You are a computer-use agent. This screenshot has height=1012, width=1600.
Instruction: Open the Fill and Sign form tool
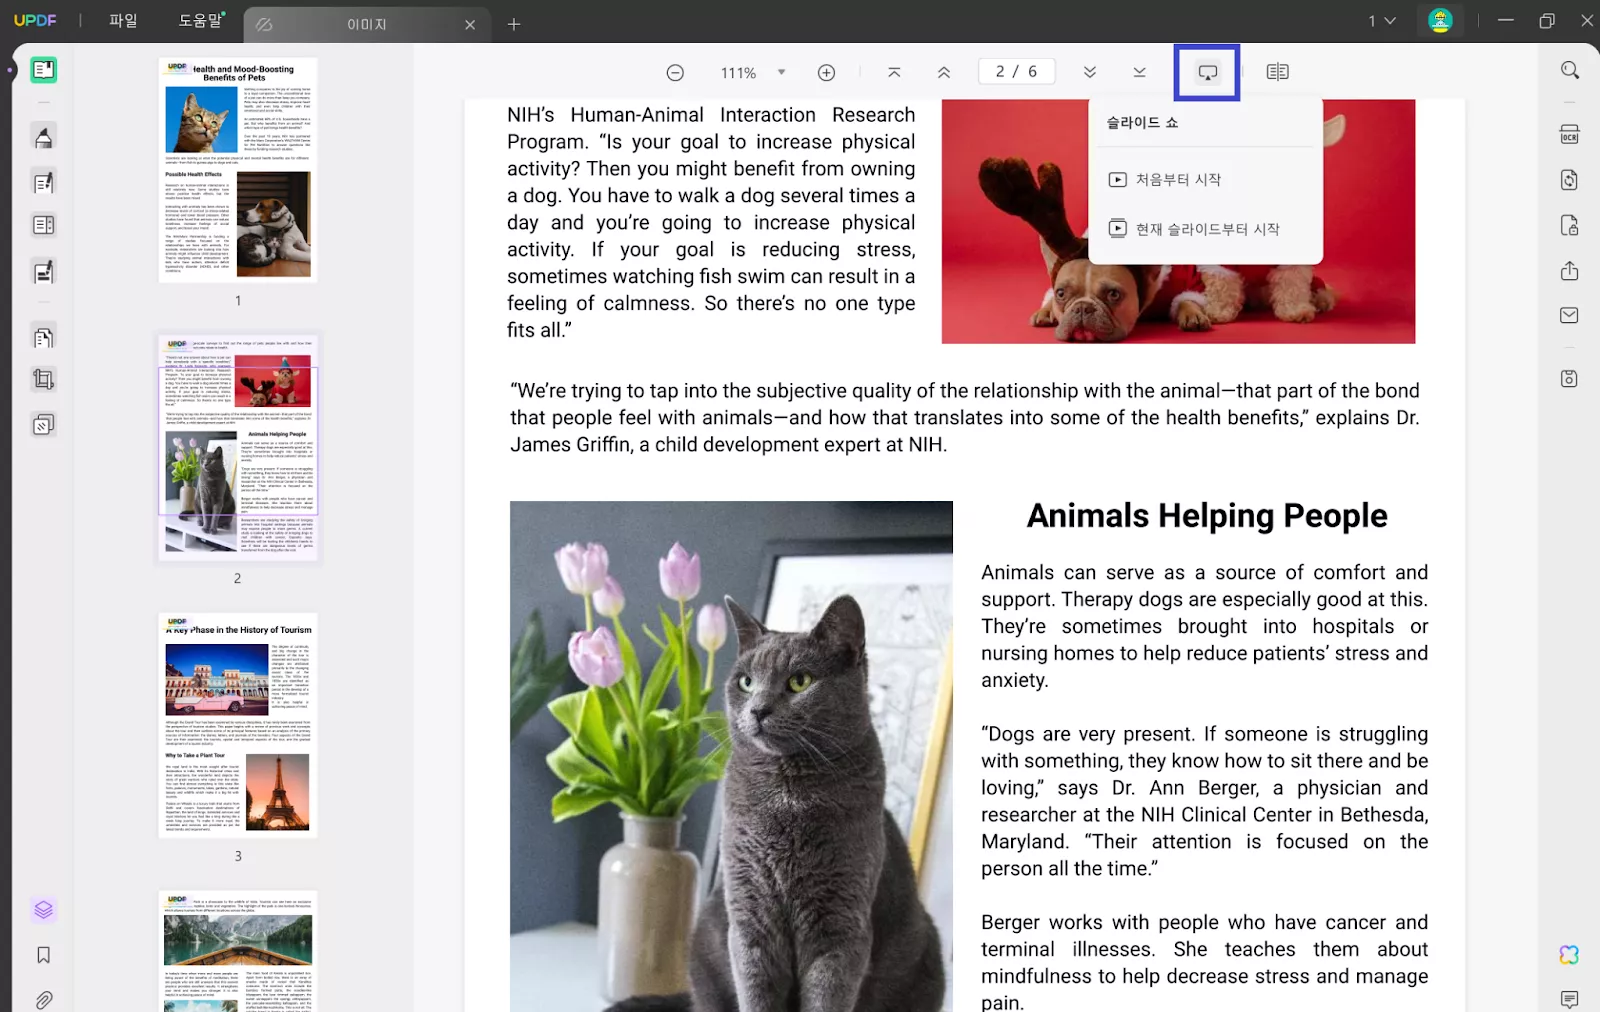[43, 272]
